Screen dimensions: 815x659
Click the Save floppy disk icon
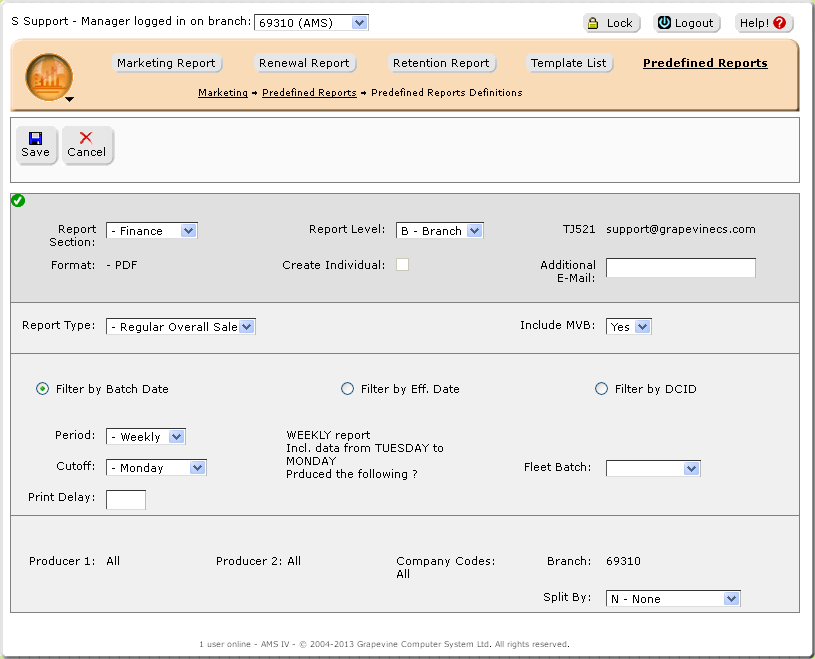(35, 138)
